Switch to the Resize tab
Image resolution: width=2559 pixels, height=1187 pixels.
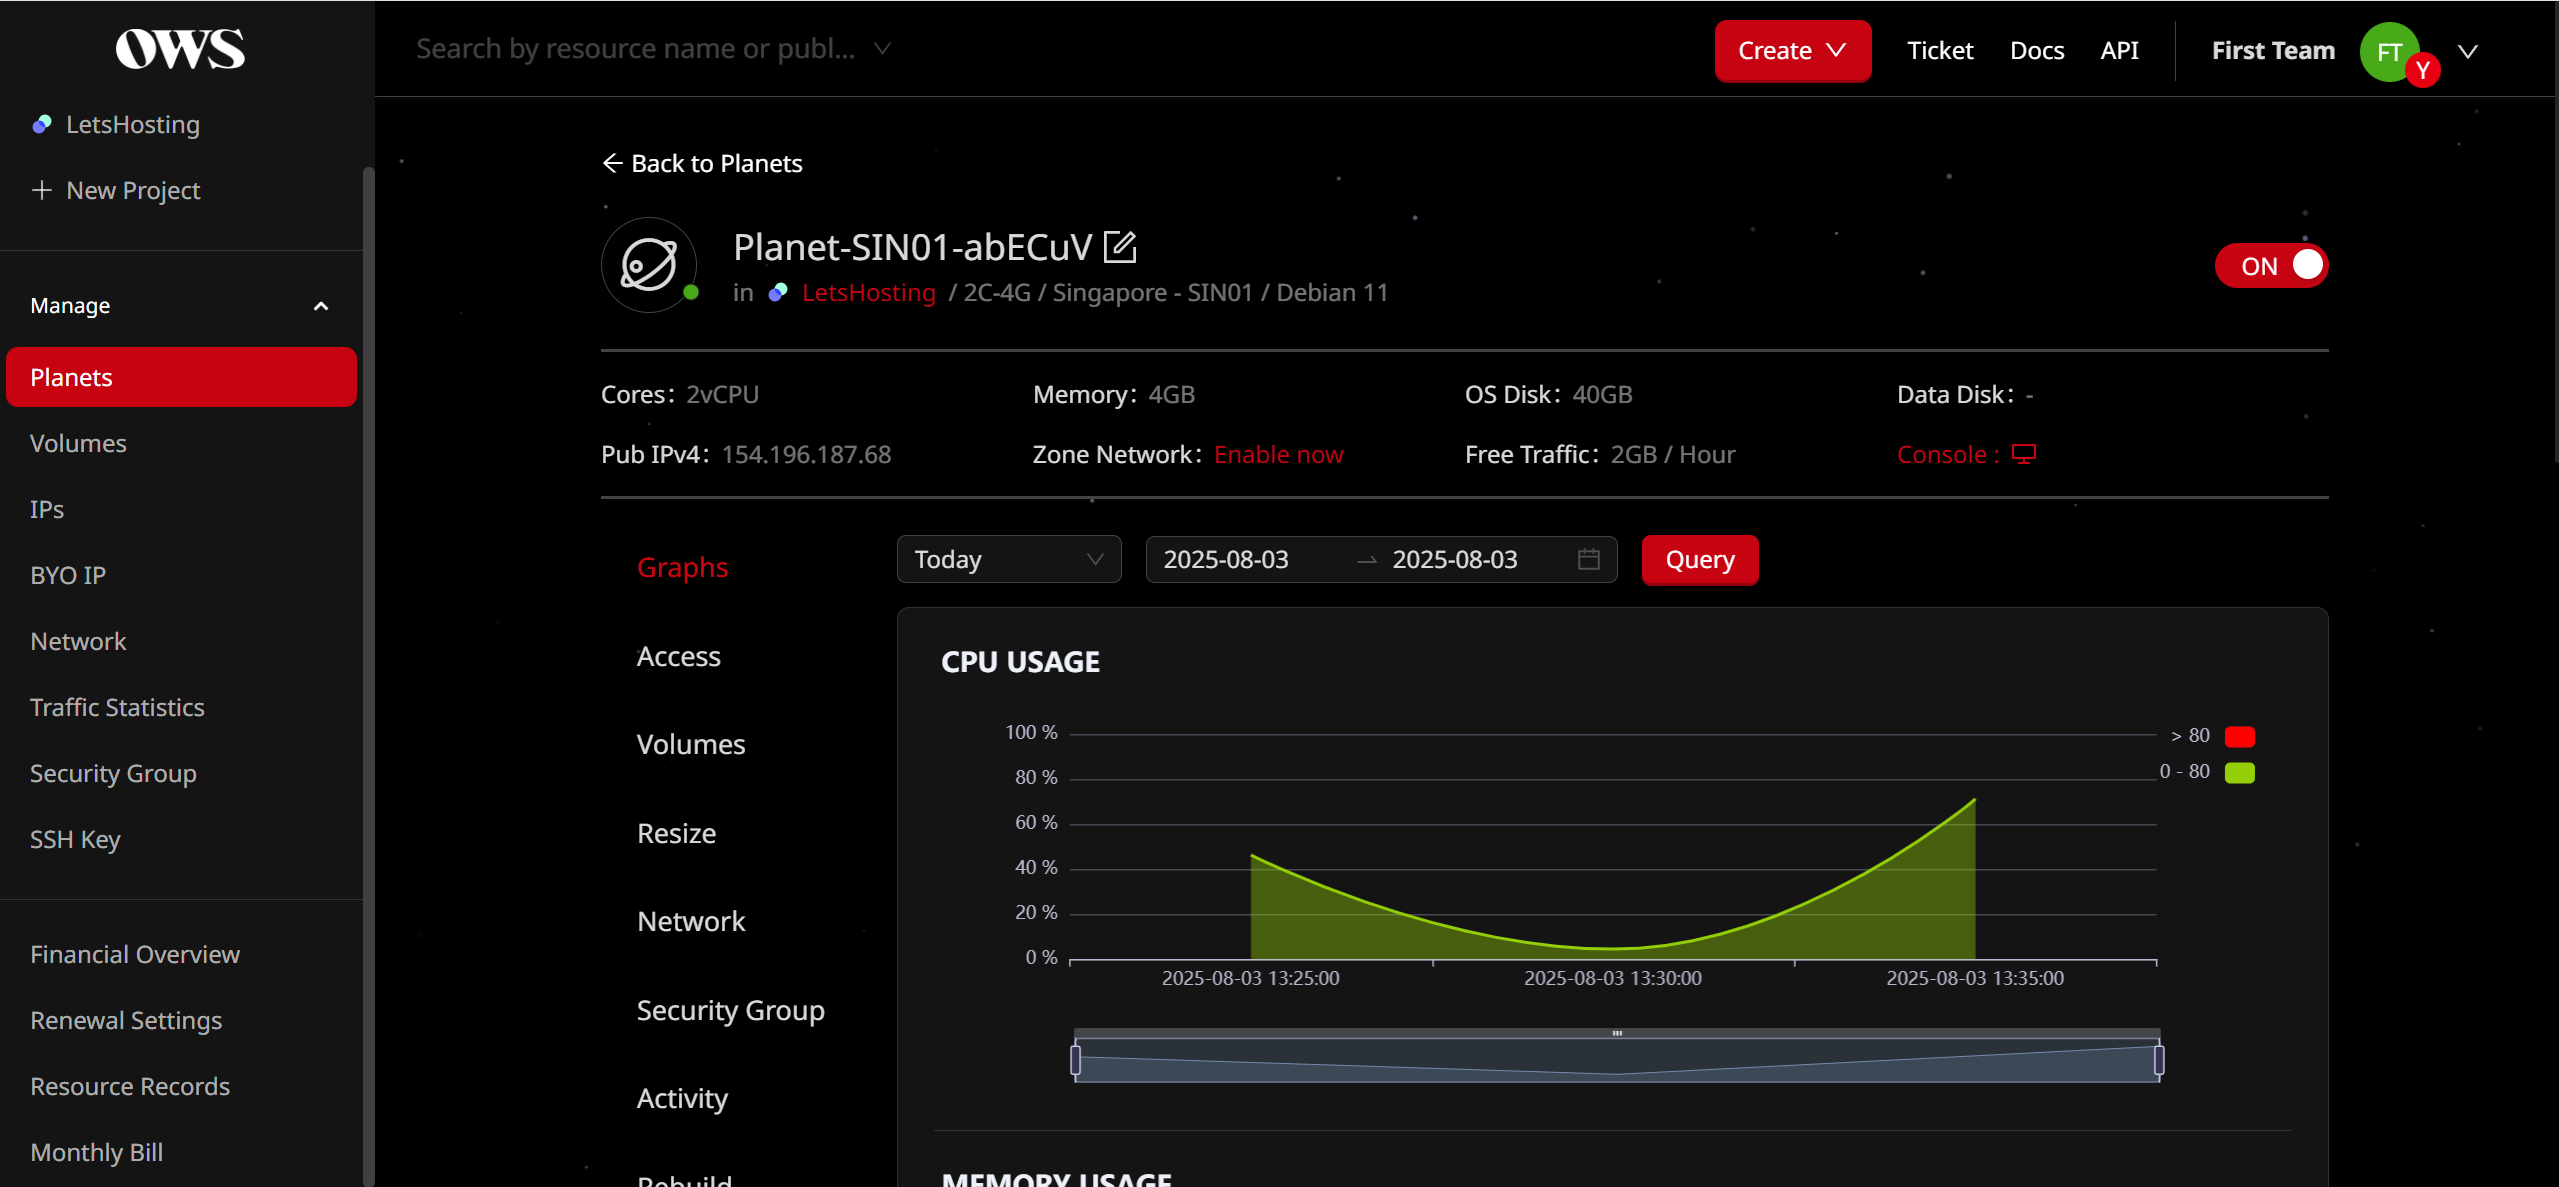[x=677, y=833]
